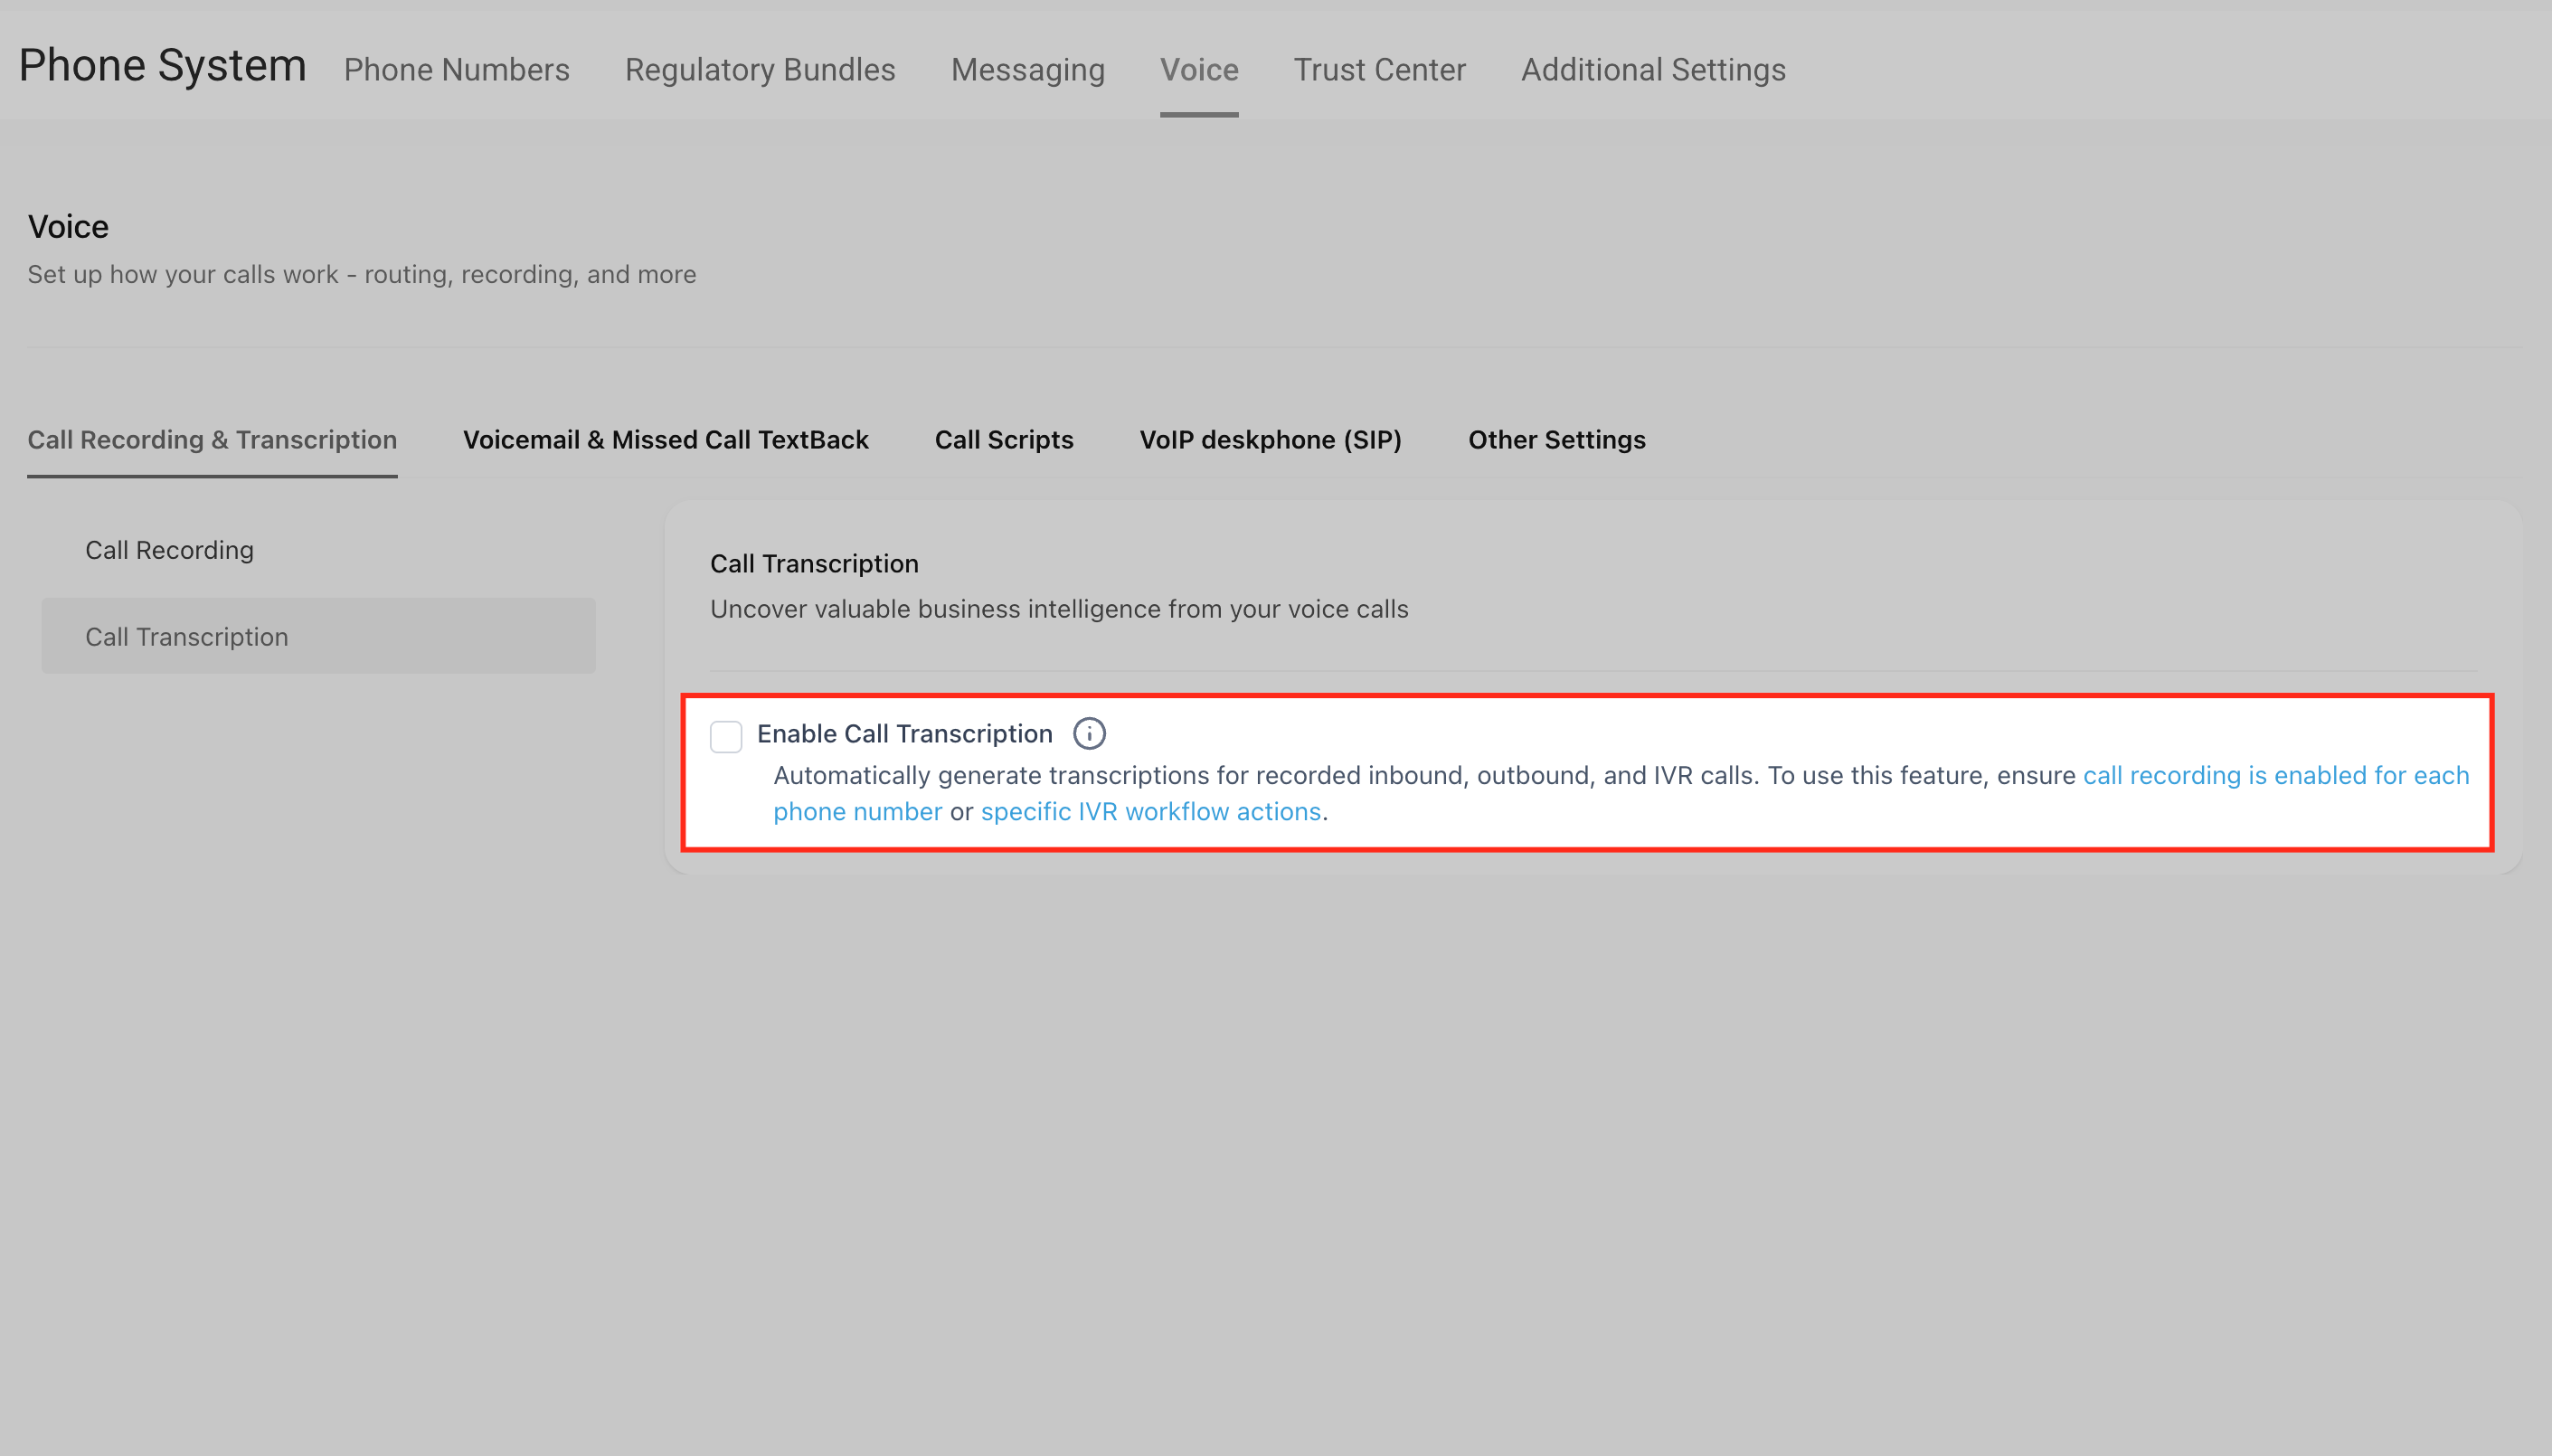2552x1456 pixels.
Task: Select Call Recording in the side menu
Action: pyautogui.click(x=169, y=550)
